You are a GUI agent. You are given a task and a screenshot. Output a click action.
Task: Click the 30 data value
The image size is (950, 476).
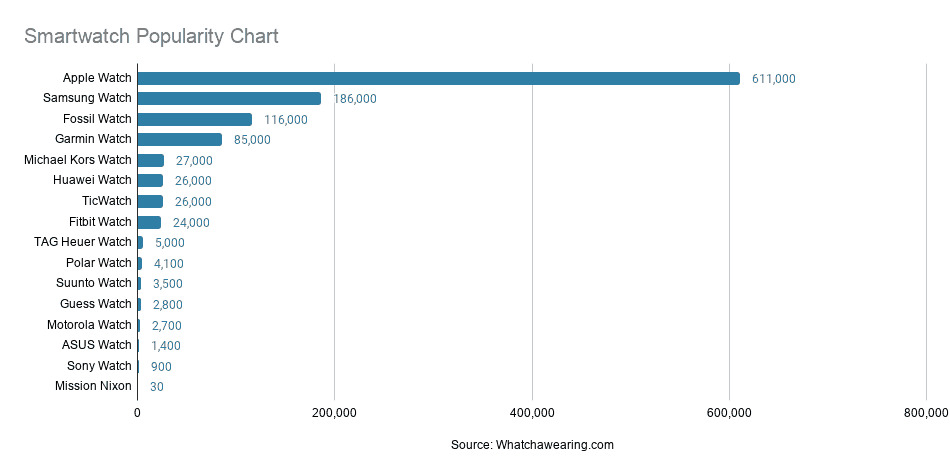click(157, 387)
